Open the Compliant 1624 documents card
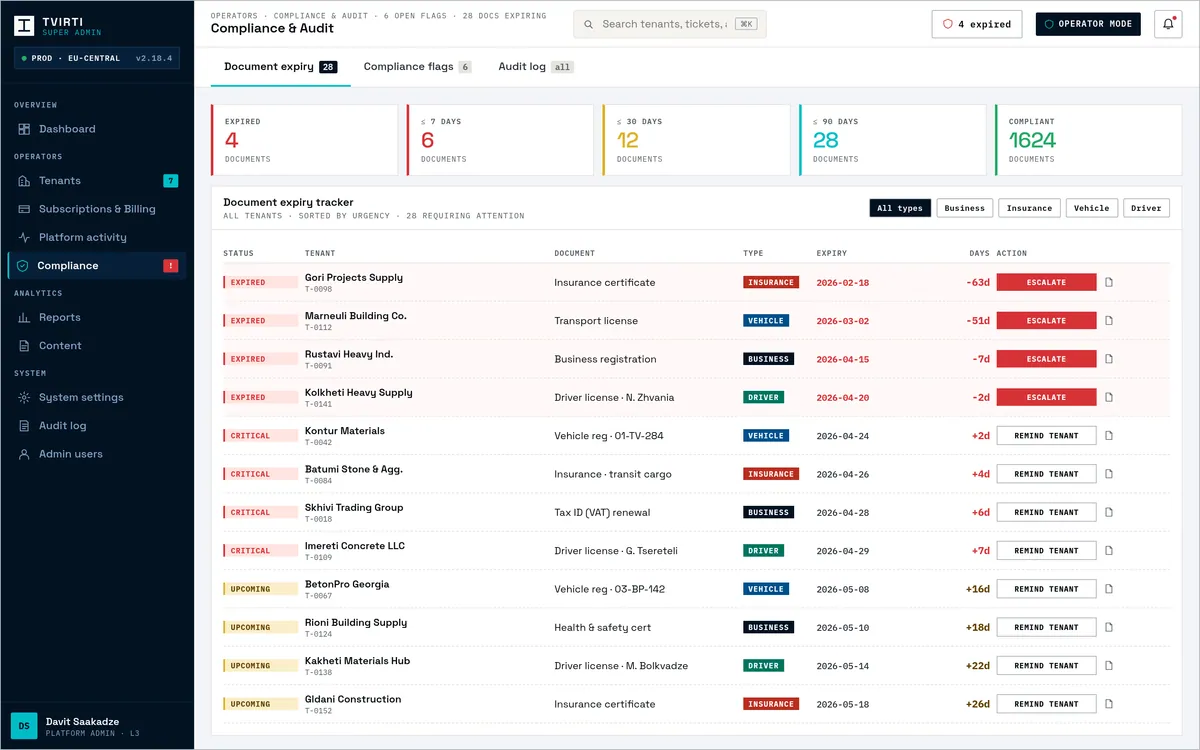Screen dimensions: 1200x750 1088,140
